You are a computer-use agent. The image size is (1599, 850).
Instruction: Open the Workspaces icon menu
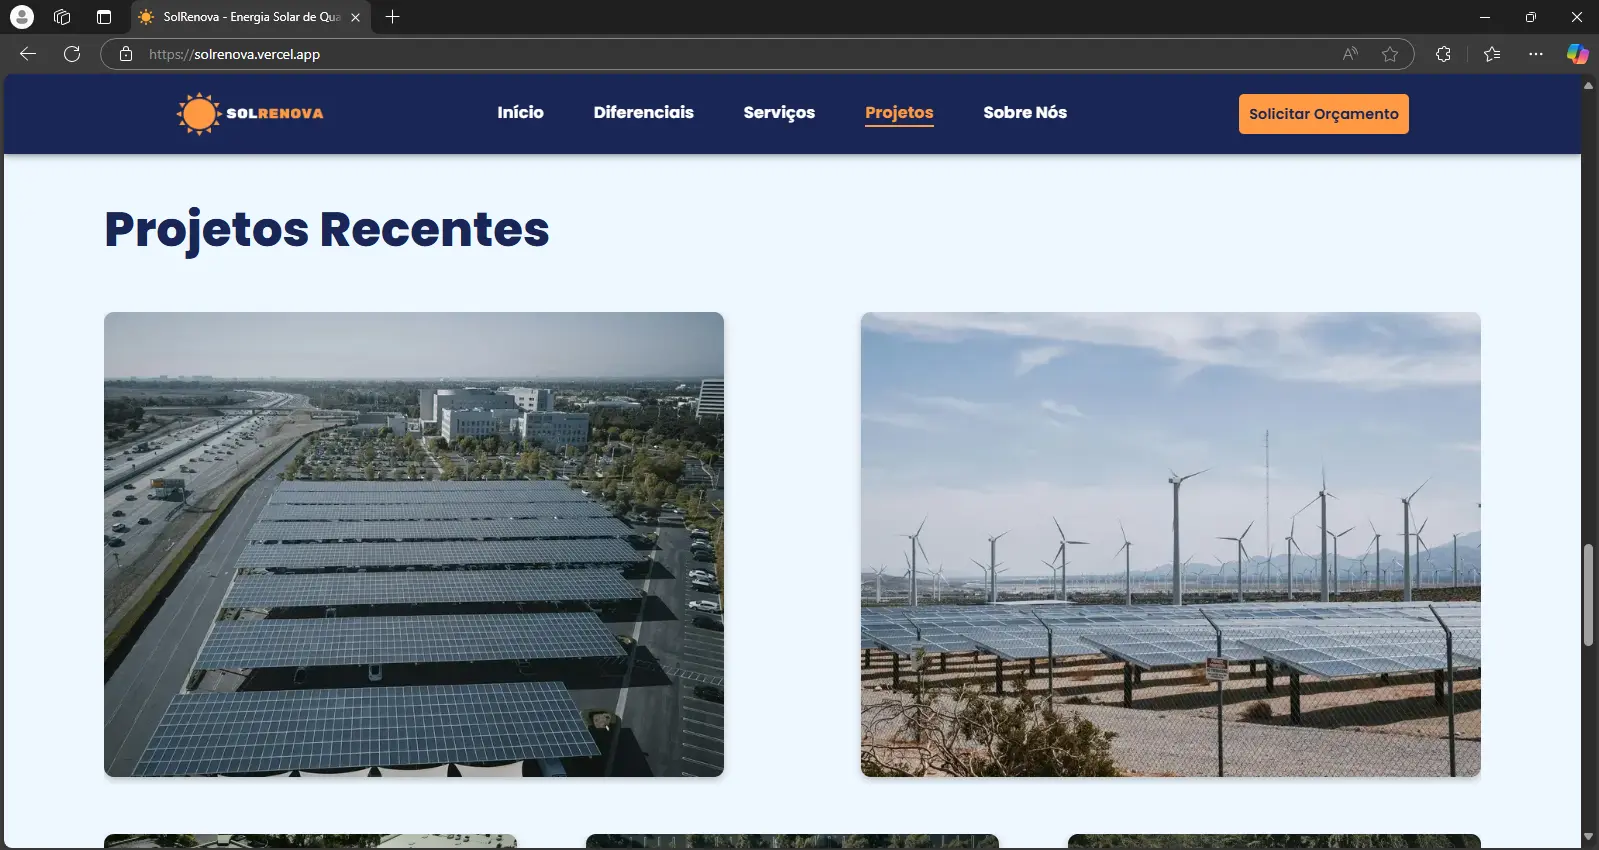click(x=62, y=17)
